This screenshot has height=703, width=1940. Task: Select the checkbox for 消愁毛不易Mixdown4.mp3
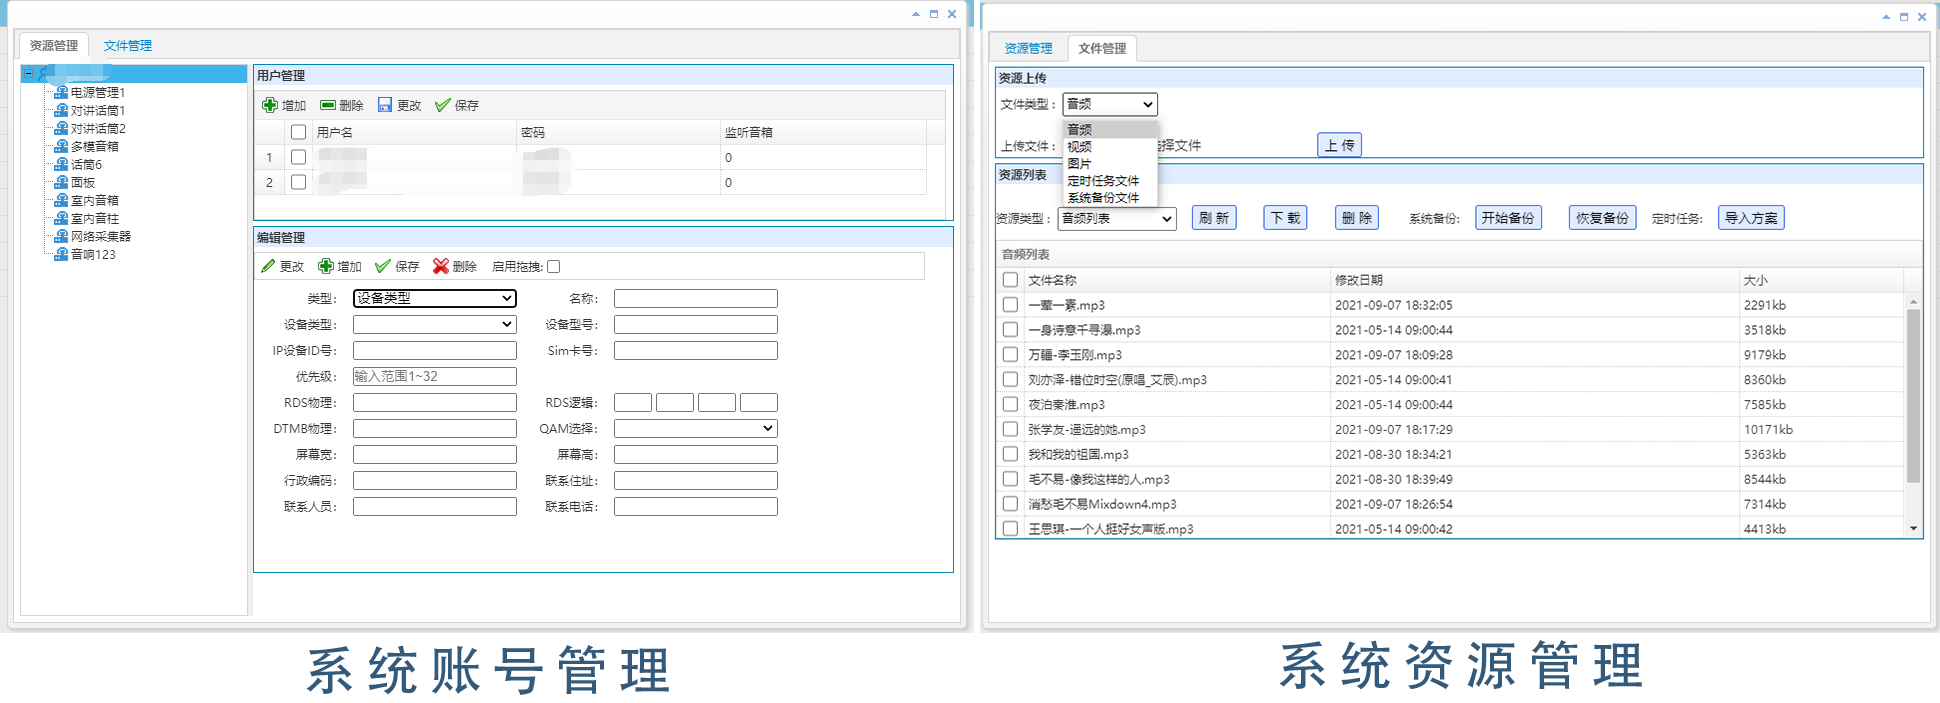(1011, 504)
